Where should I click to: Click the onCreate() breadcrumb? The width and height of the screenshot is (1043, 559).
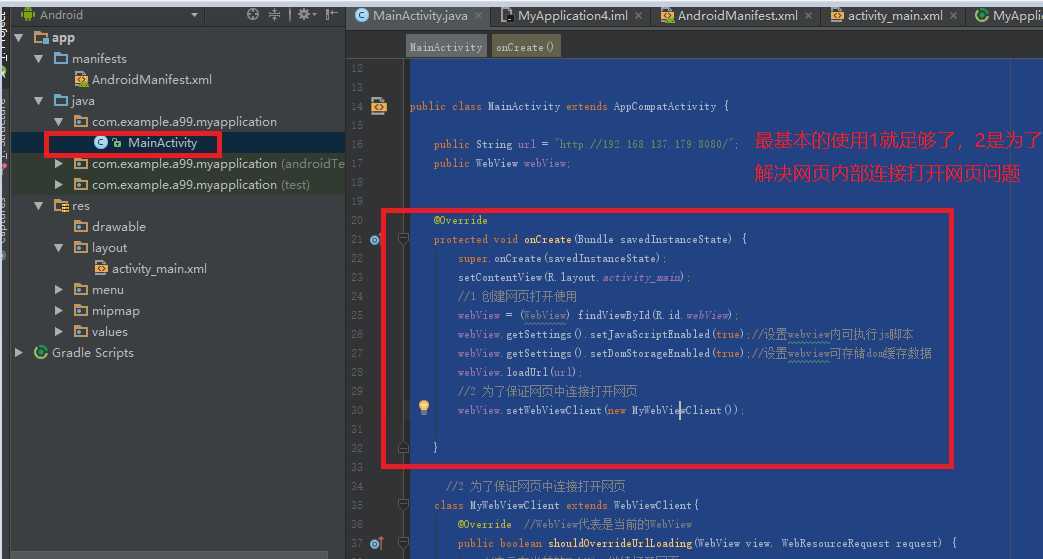(x=525, y=47)
